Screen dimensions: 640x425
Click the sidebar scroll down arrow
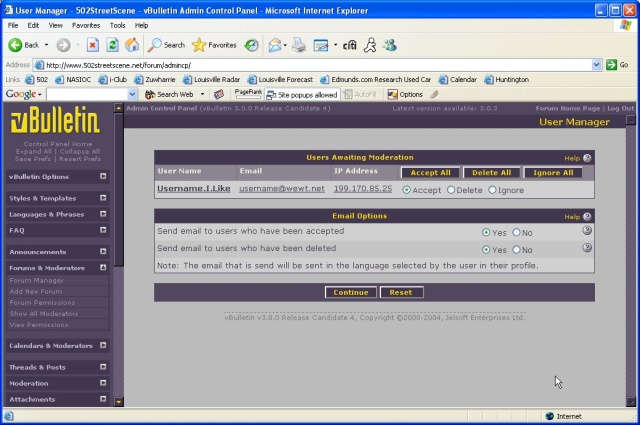pos(118,402)
